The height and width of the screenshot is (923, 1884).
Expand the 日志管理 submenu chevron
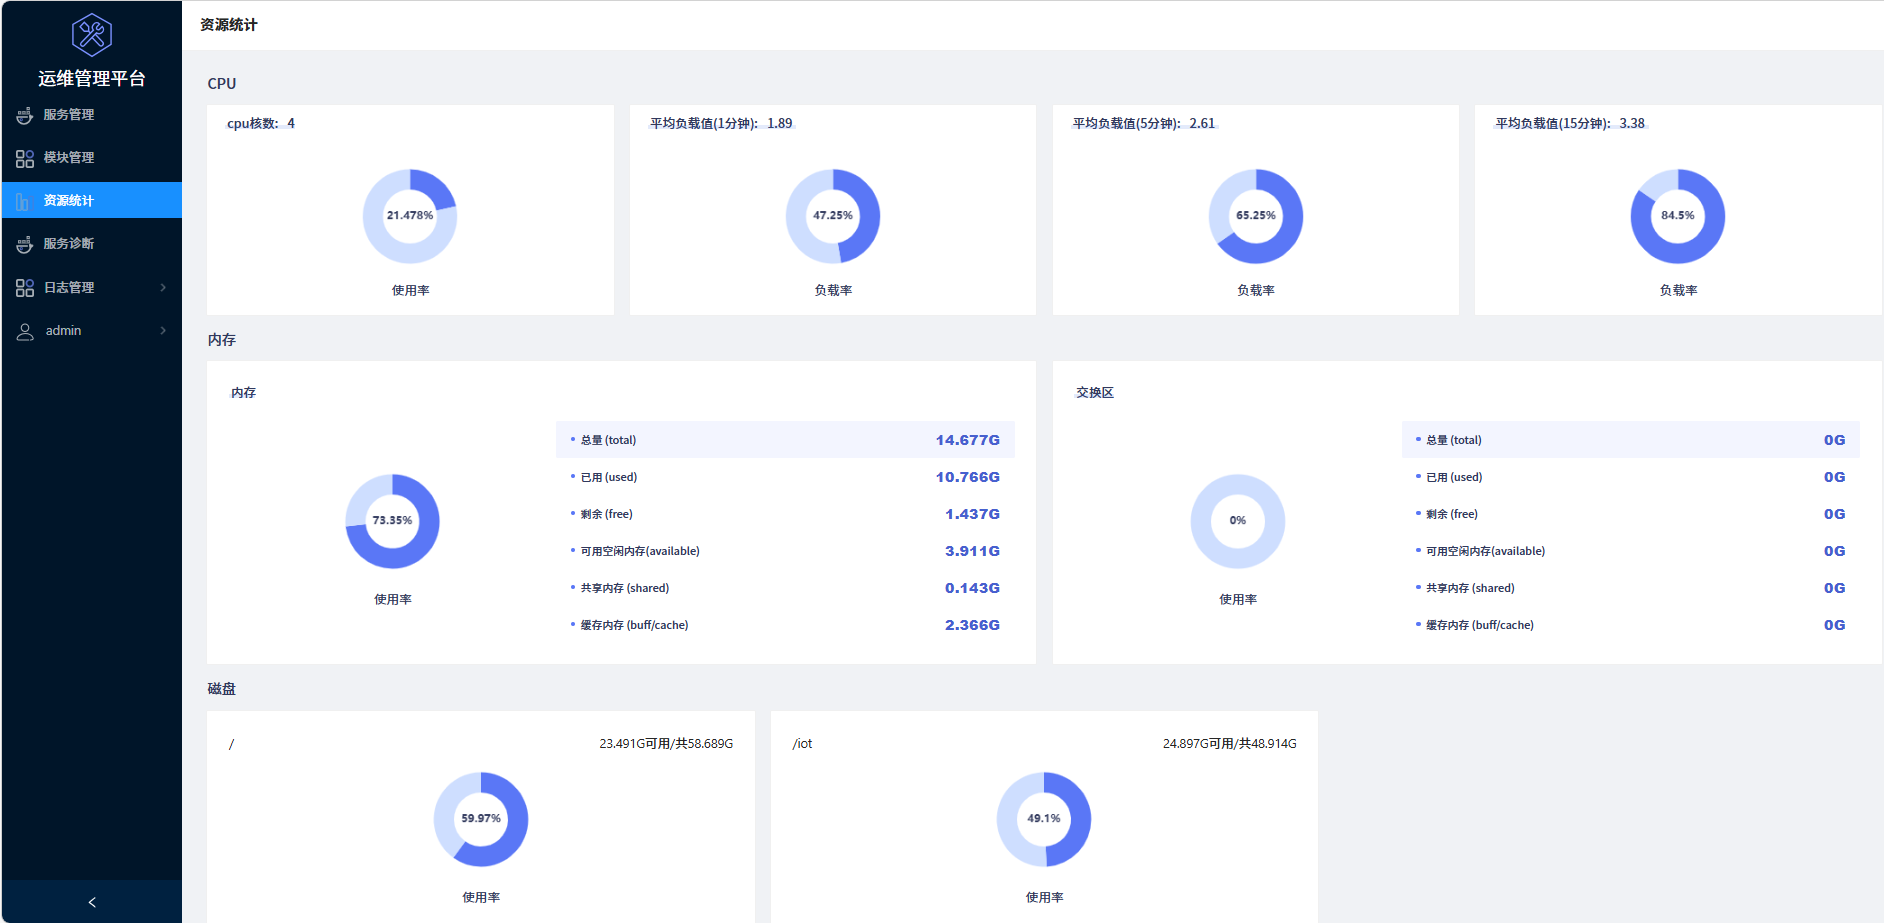(x=163, y=288)
